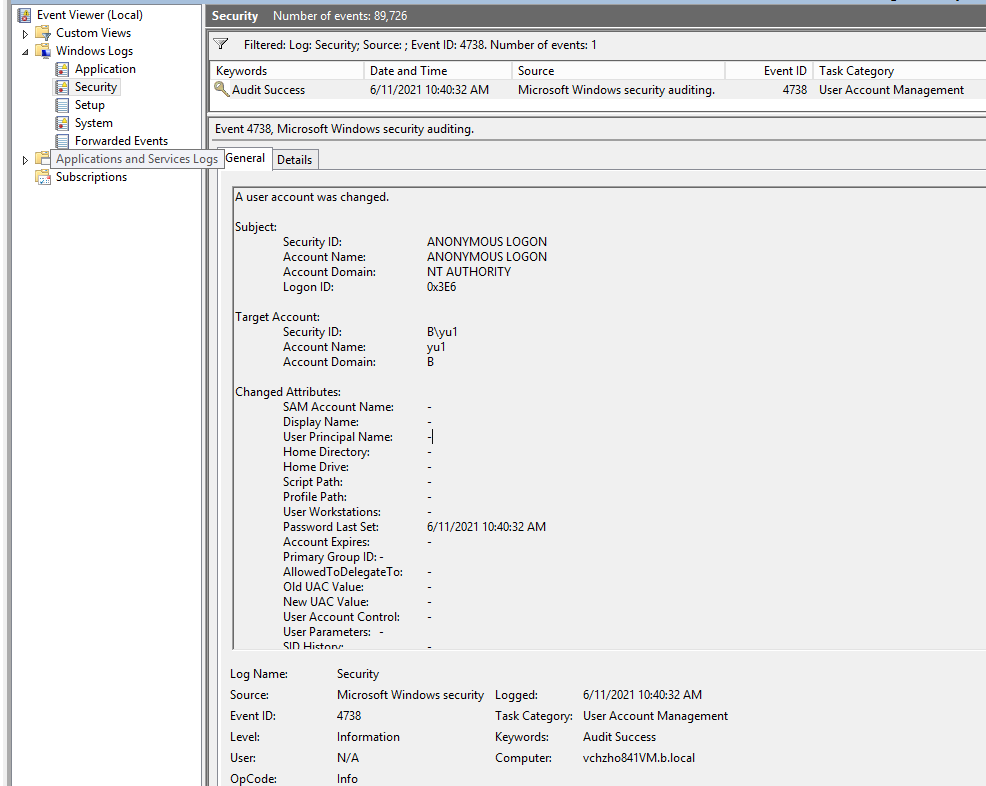Viewport: 986px width, 786px height.
Task: Click Account Domain value NT AUTHORITY
Action: [x=468, y=272]
